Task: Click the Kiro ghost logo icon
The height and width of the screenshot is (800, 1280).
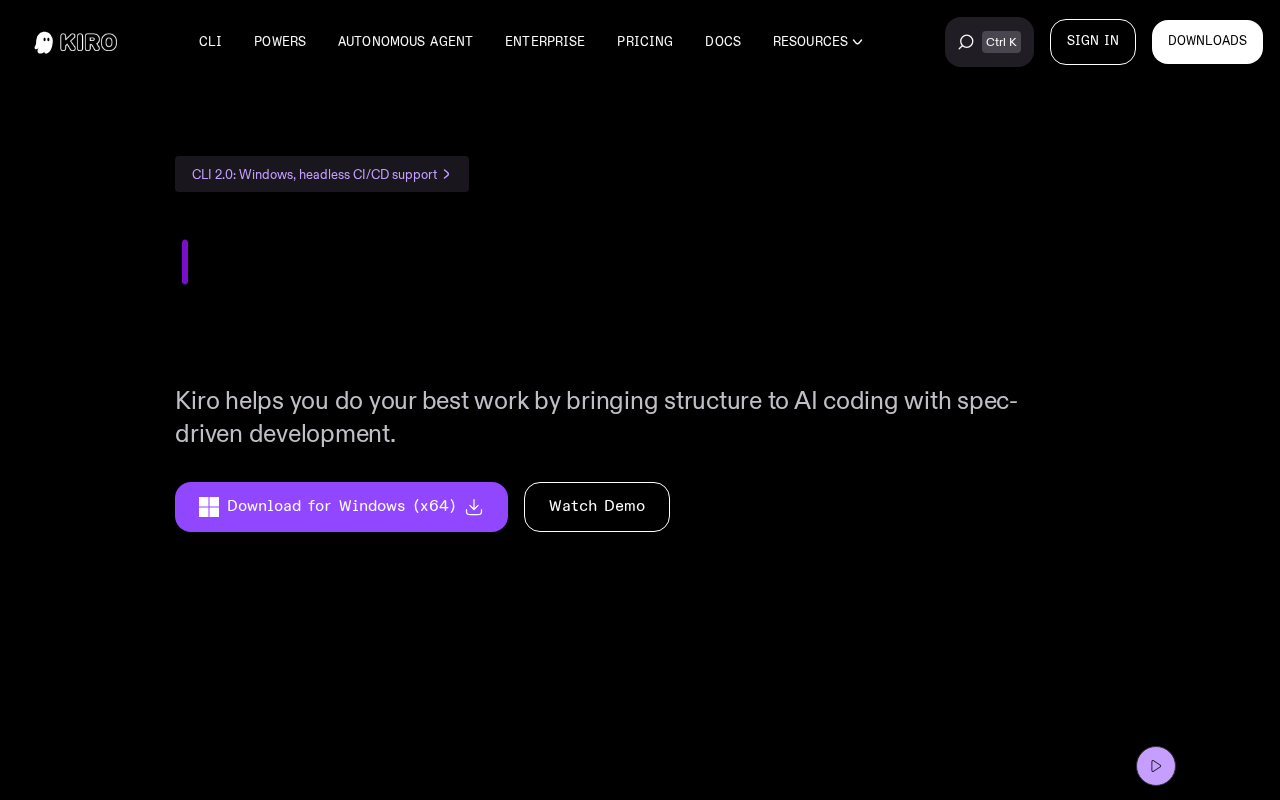Action: coord(44,42)
